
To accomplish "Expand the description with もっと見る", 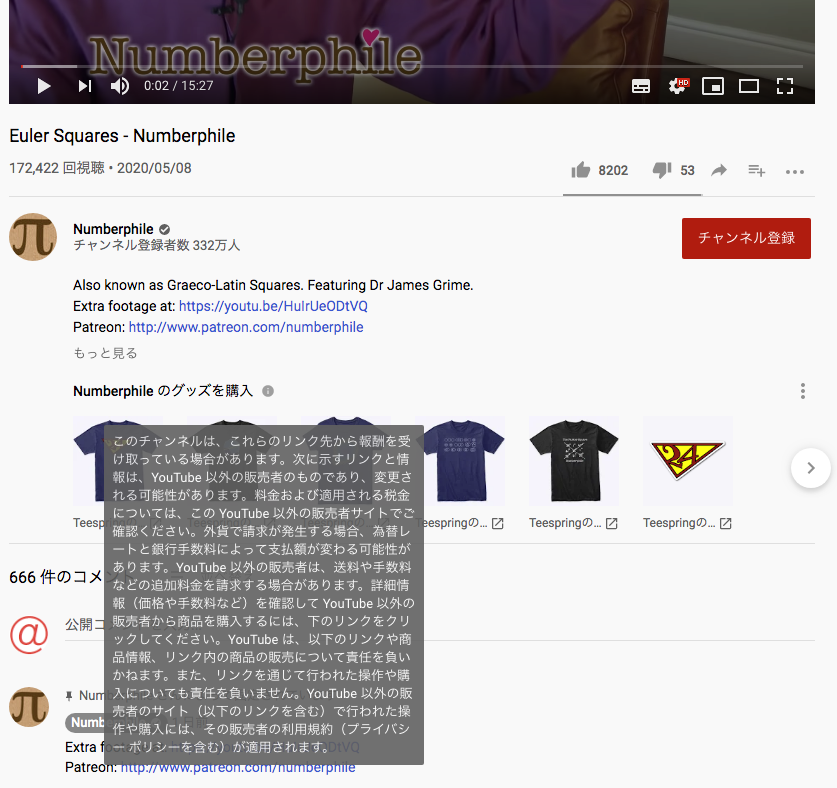I will pyautogui.click(x=104, y=352).
